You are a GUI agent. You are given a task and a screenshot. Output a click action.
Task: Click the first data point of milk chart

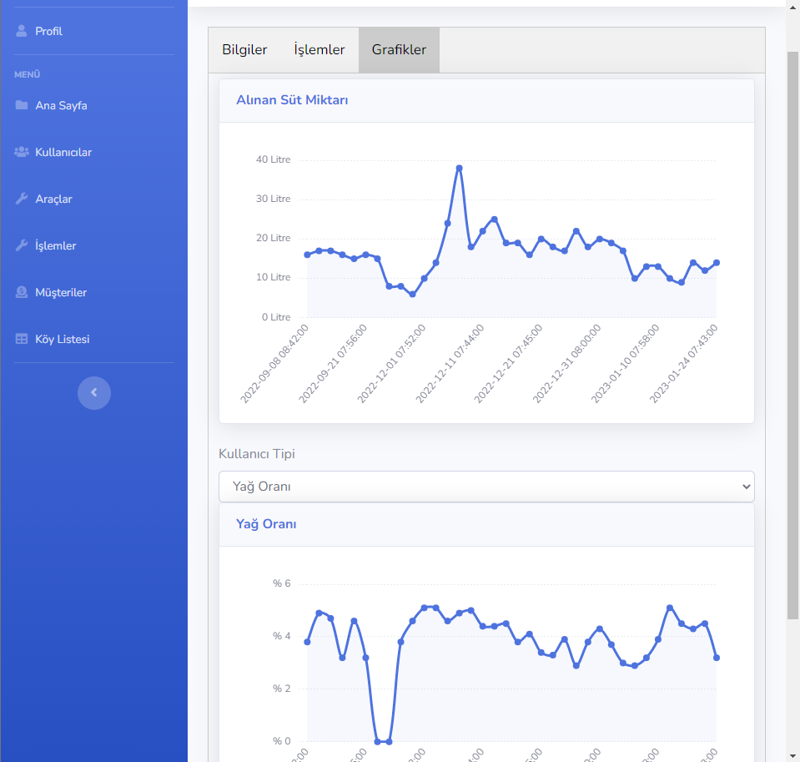(x=307, y=255)
